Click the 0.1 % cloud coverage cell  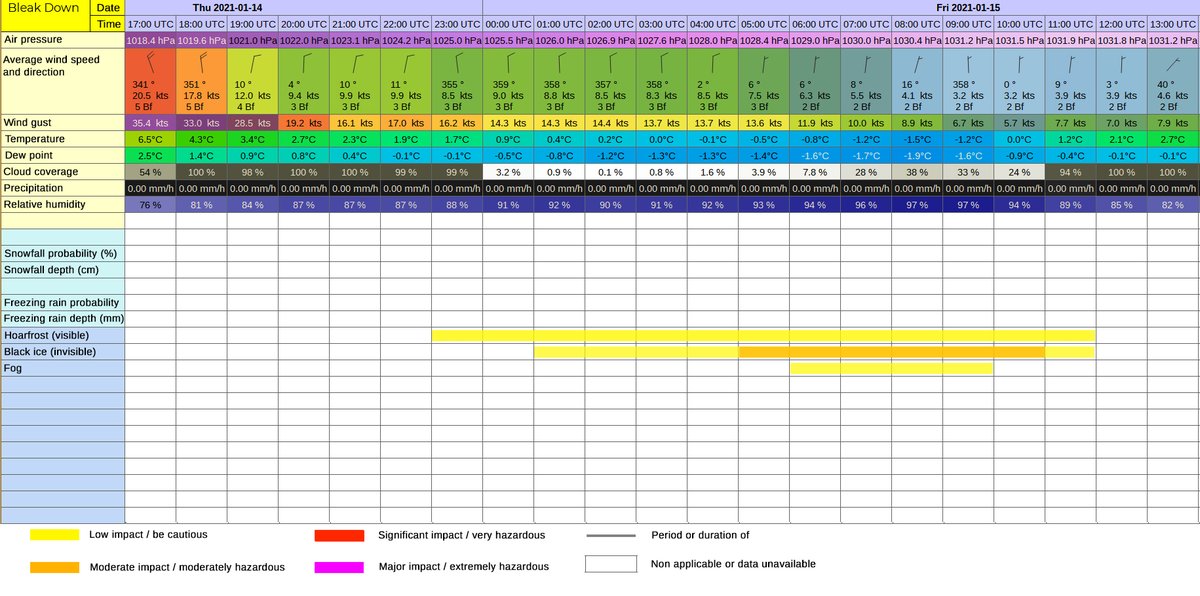pyautogui.click(x=611, y=171)
